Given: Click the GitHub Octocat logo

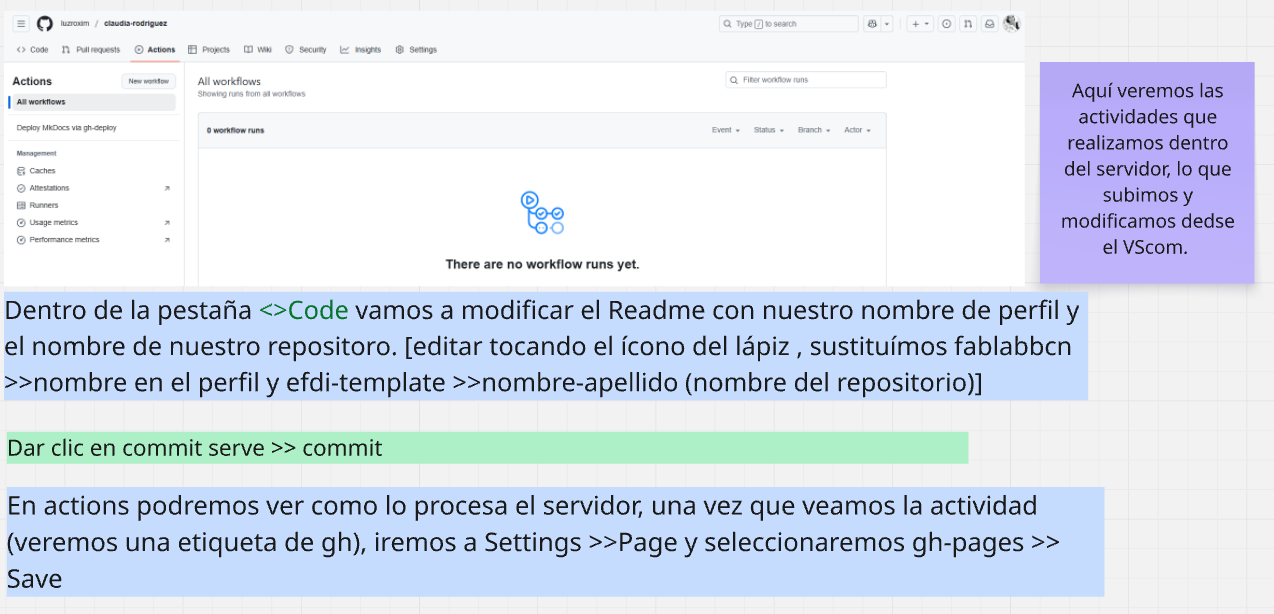Looking at the screenshot, I should (x=45, y=24).
